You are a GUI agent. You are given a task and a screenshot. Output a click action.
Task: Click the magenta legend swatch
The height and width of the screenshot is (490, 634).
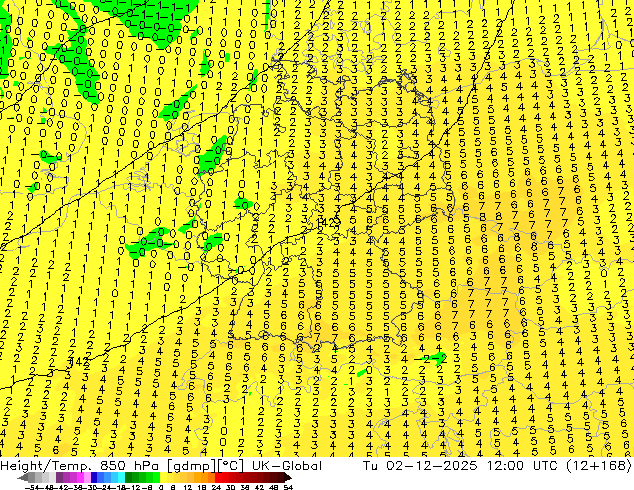[x=80, y=477]
